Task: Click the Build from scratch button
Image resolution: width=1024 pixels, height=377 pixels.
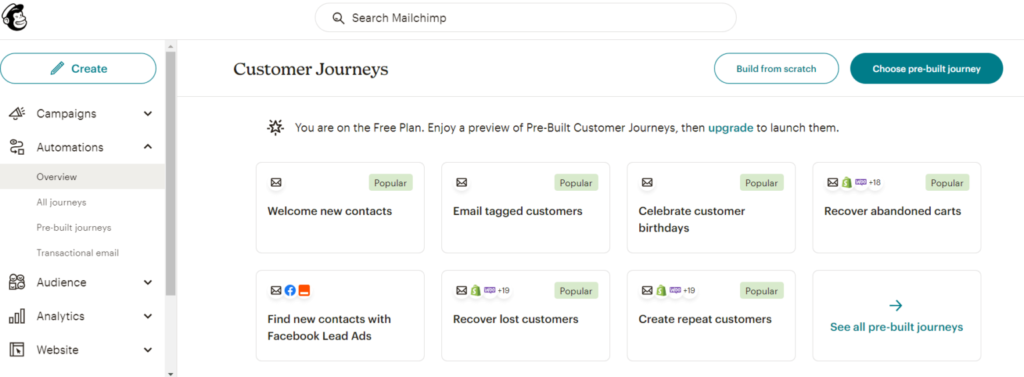Action: tap(776, 69)
